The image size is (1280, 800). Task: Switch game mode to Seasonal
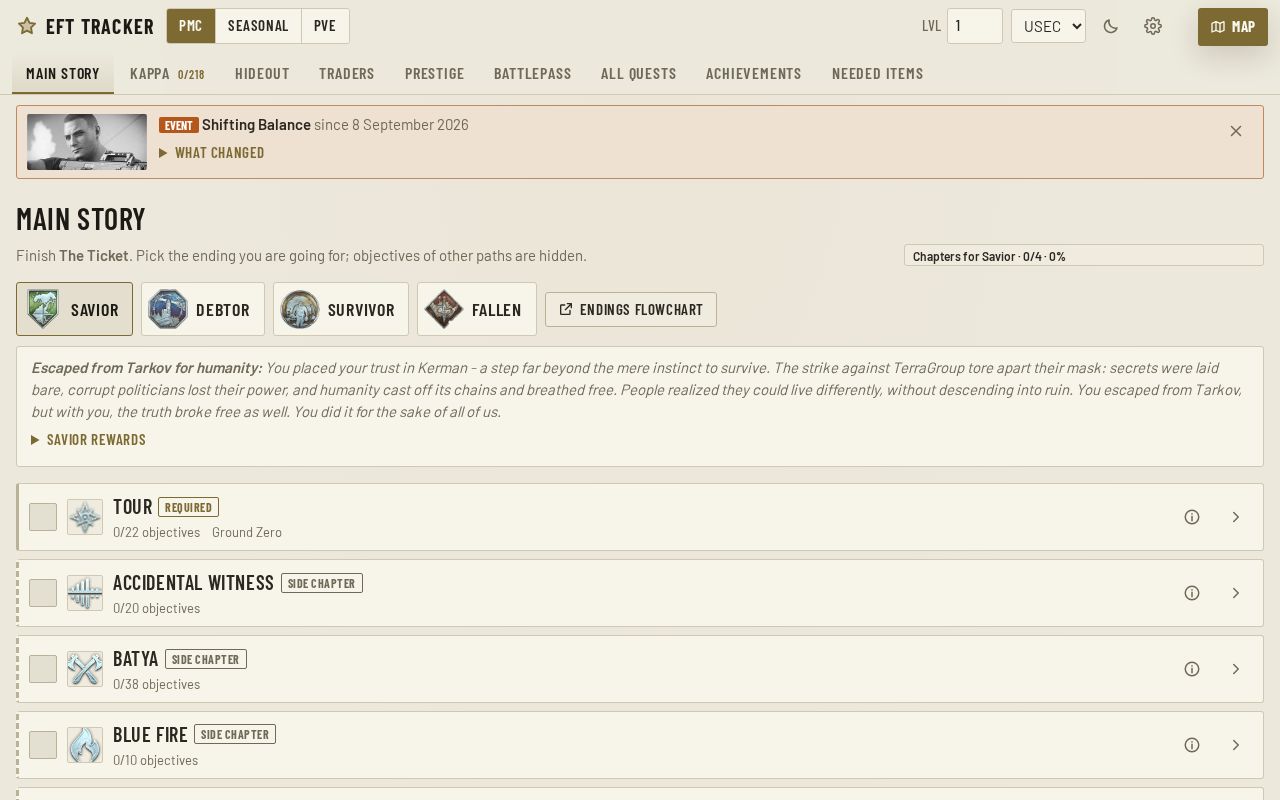coord(258,26)
